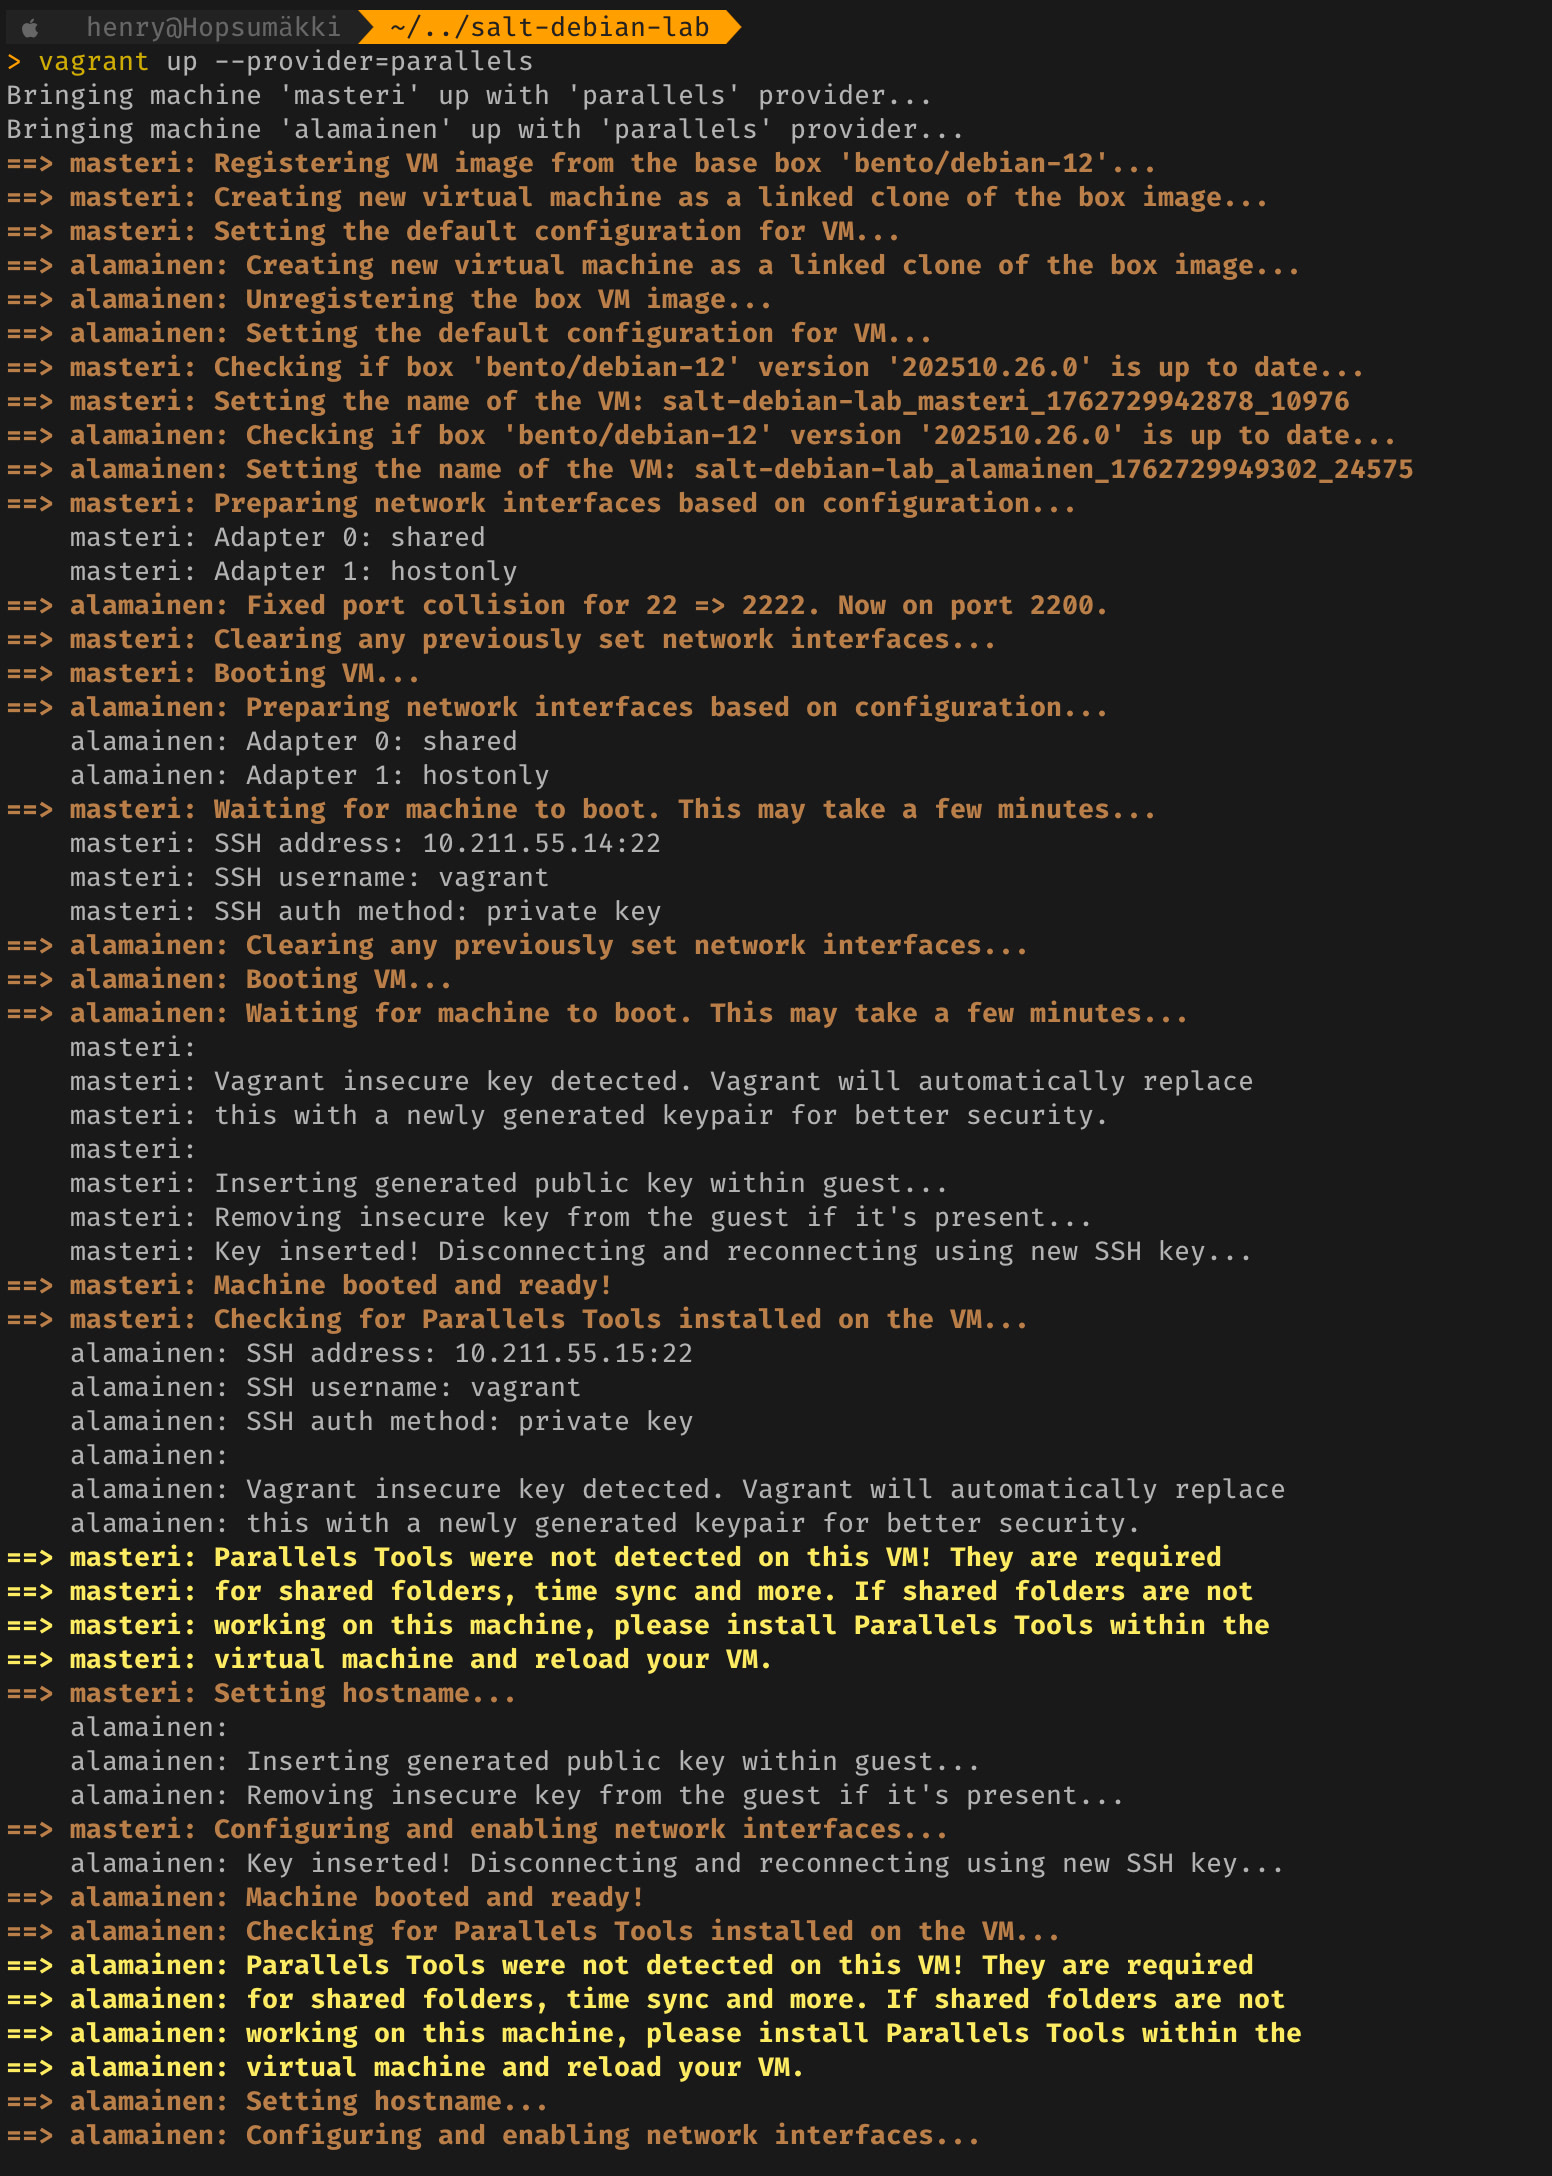
Task: Click 'masteri: Machine booted and ready!' line
Action: (x=340, y=1286)
